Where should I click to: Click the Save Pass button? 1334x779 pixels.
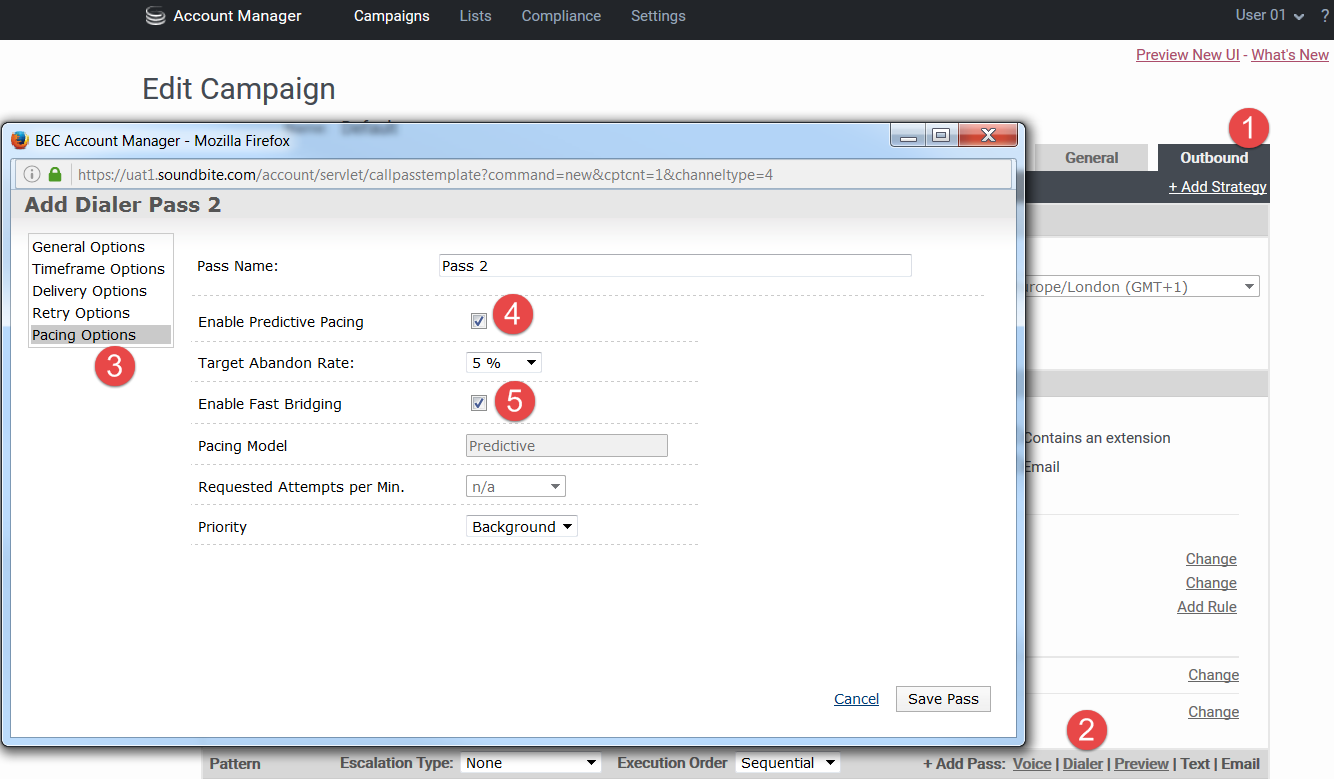[943, 699]
